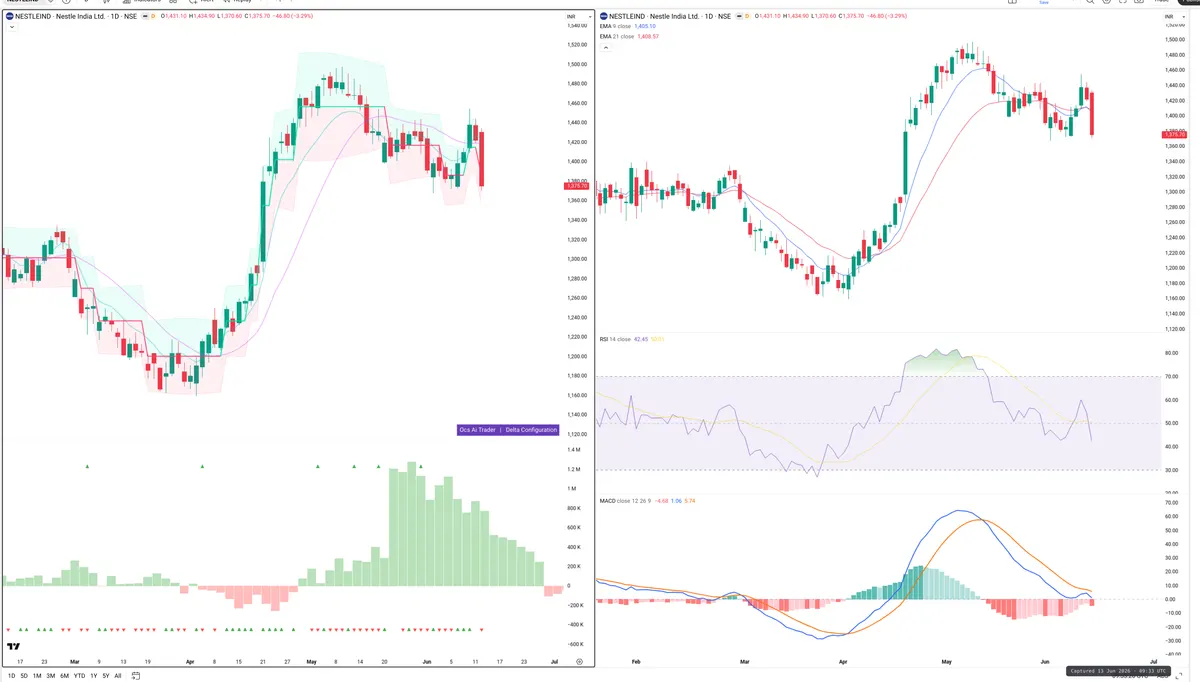Select the 1M range button

tap(37, 676)
